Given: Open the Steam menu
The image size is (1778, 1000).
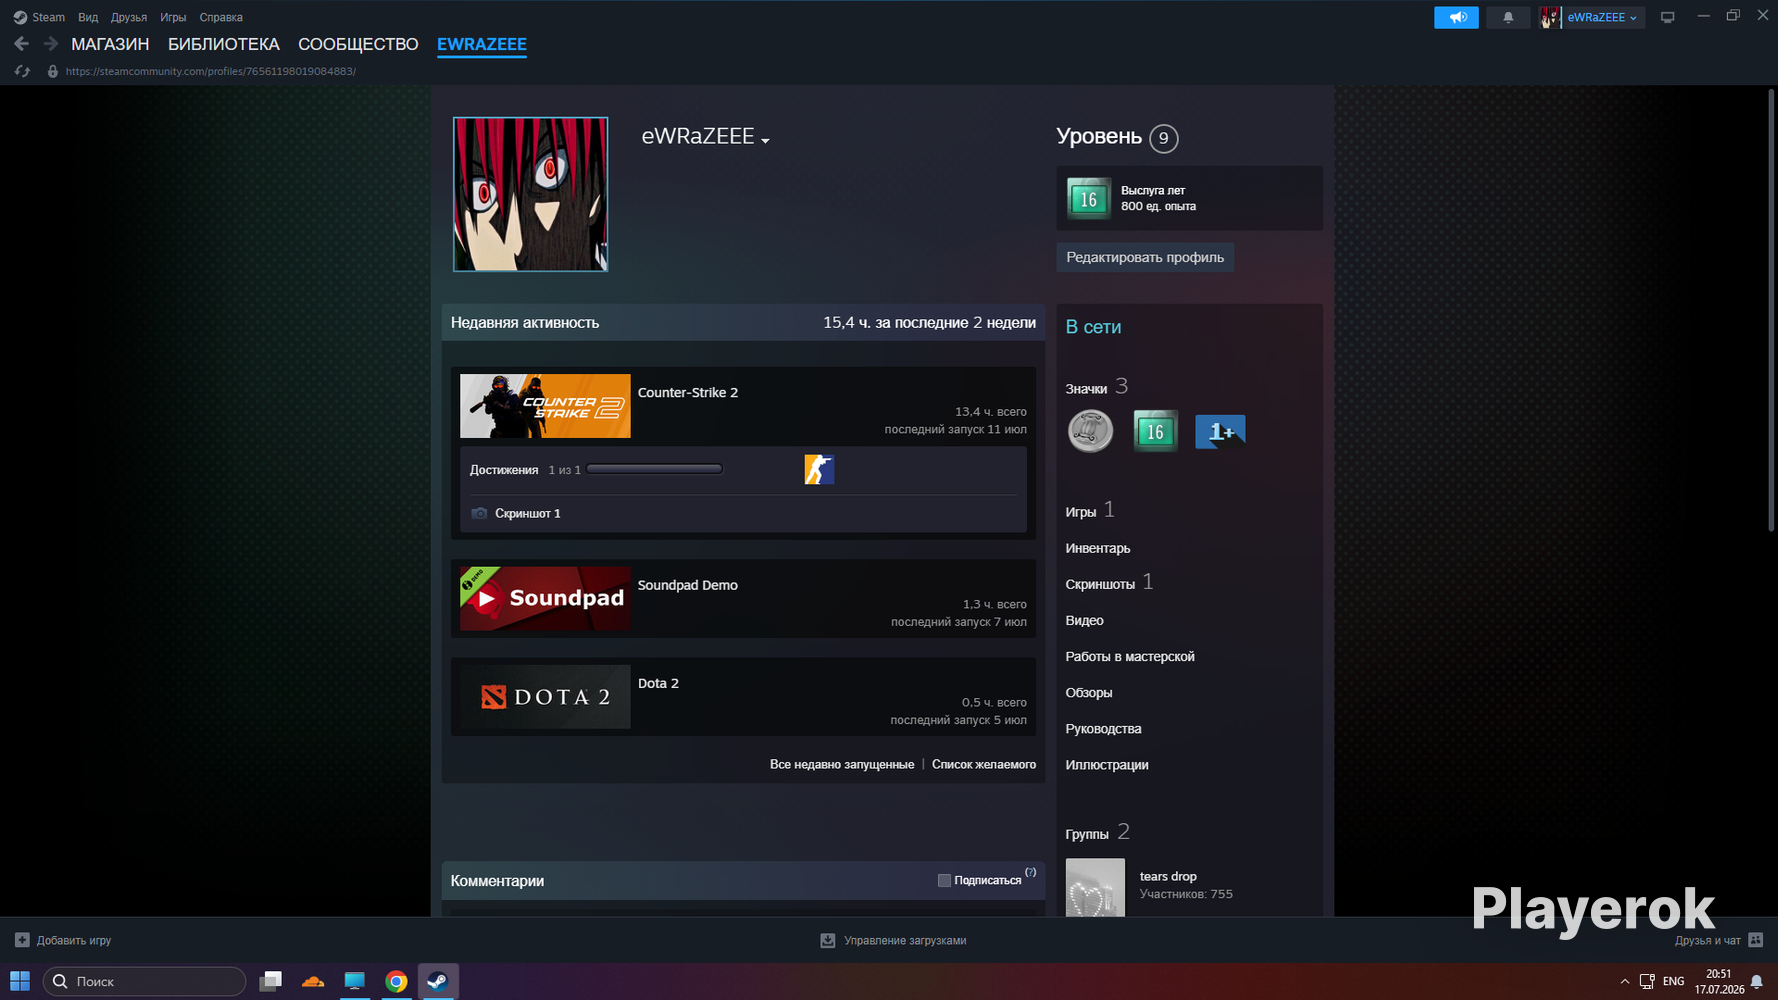Looking at the screenshot, I should 48,17.
